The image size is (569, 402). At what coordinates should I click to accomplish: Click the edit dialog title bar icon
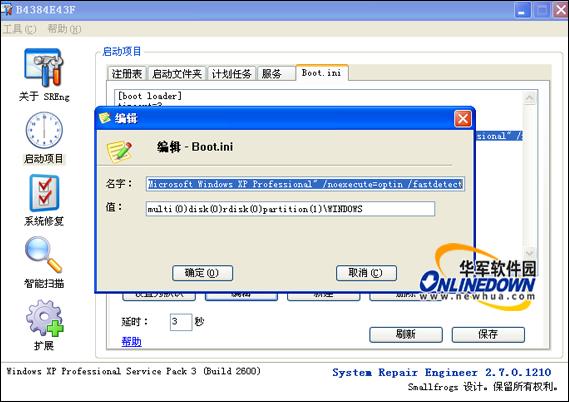coord(105,118)
